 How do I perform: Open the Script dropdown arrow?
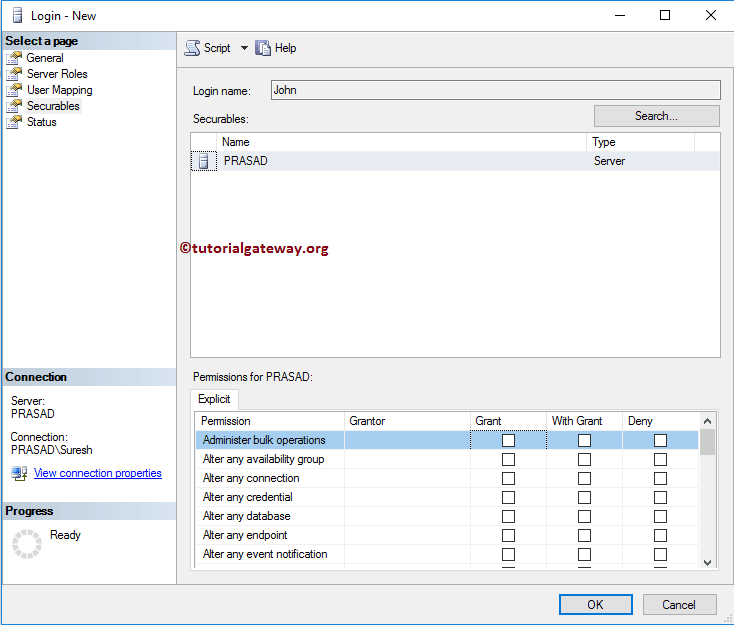point(244,48)
